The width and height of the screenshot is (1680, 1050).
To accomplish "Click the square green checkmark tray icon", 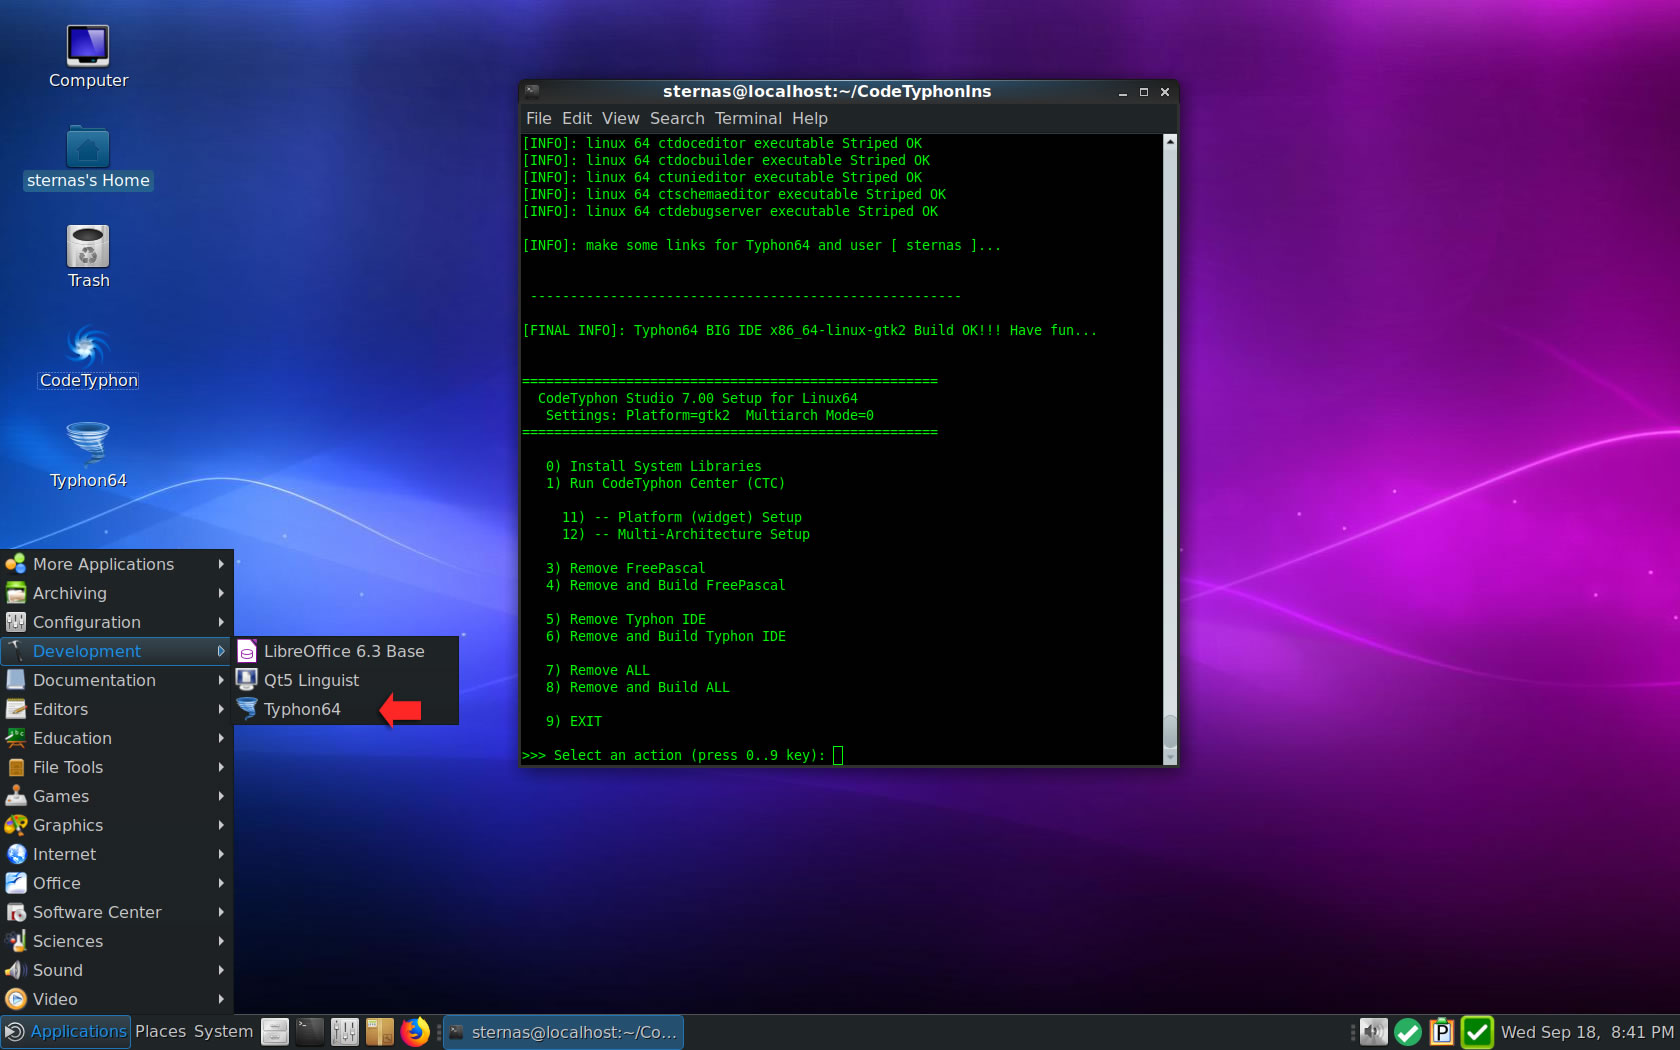I will pos(1477,1032).
